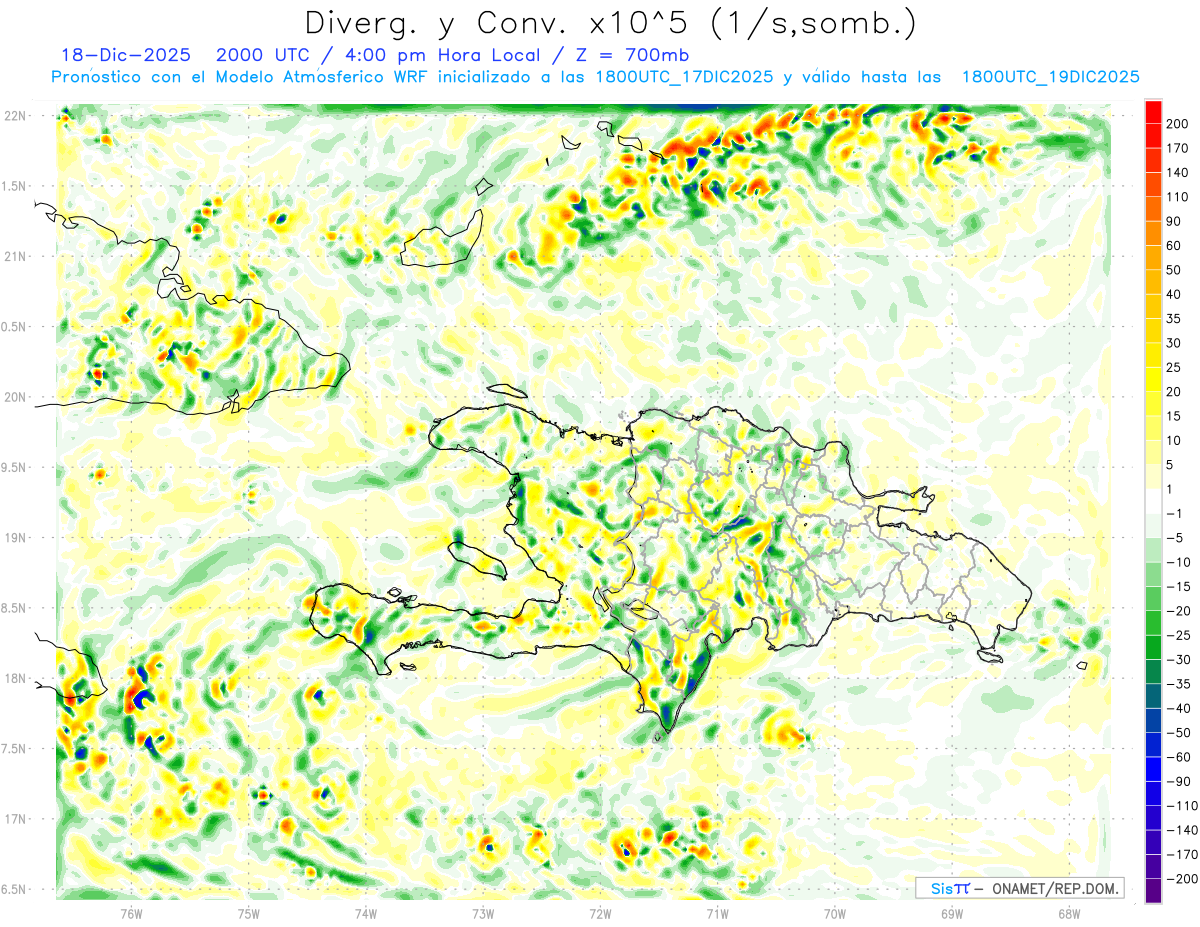Click the '73W' longitude label
The height and width of the screenshot is (927, 1200).
coord(483,913)
